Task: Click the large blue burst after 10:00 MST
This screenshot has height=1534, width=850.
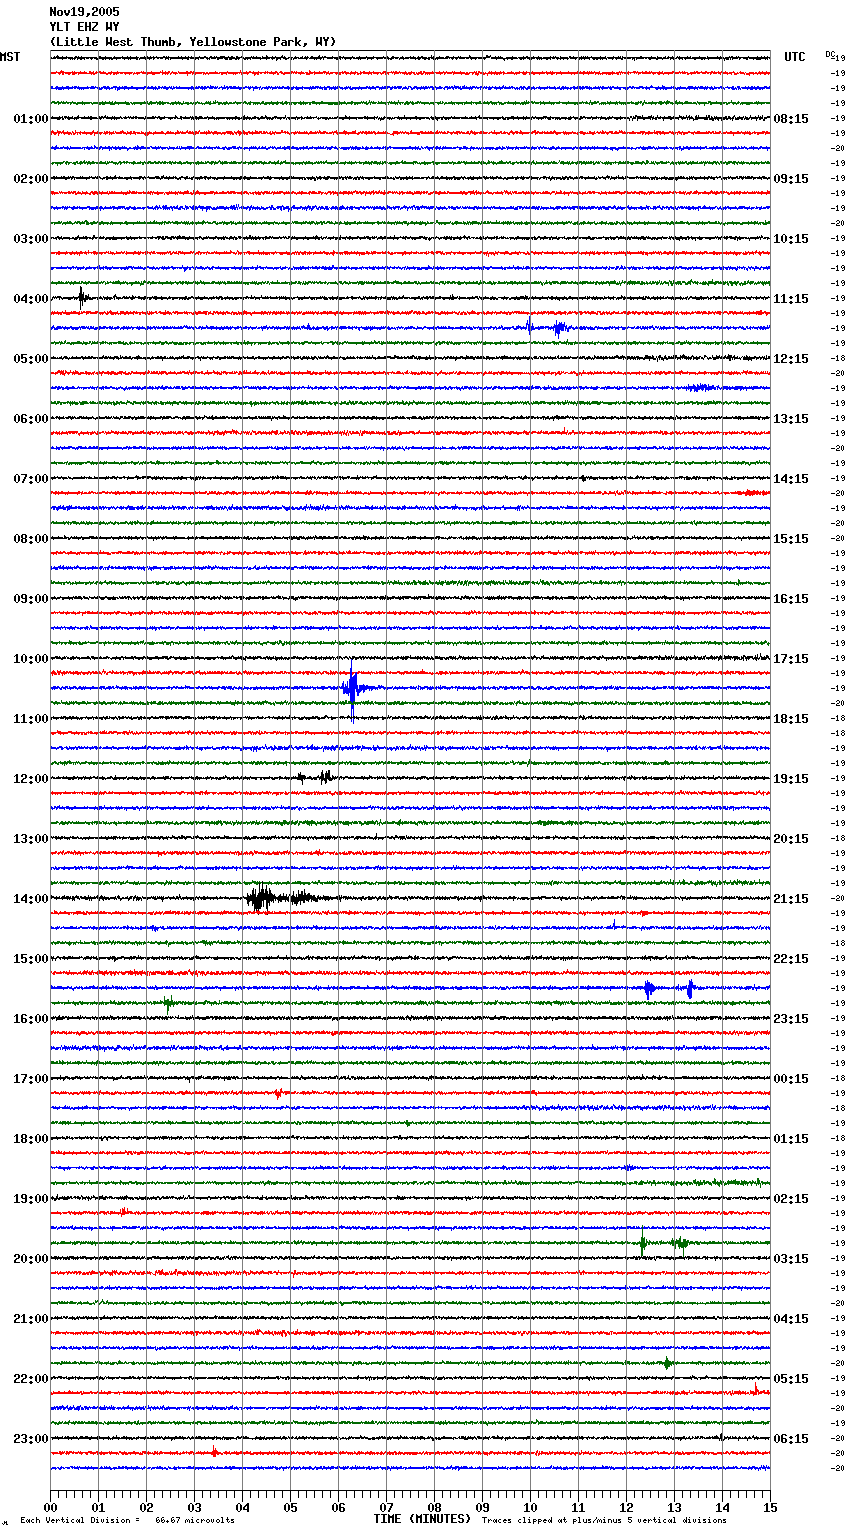Action: coord(354,688)
